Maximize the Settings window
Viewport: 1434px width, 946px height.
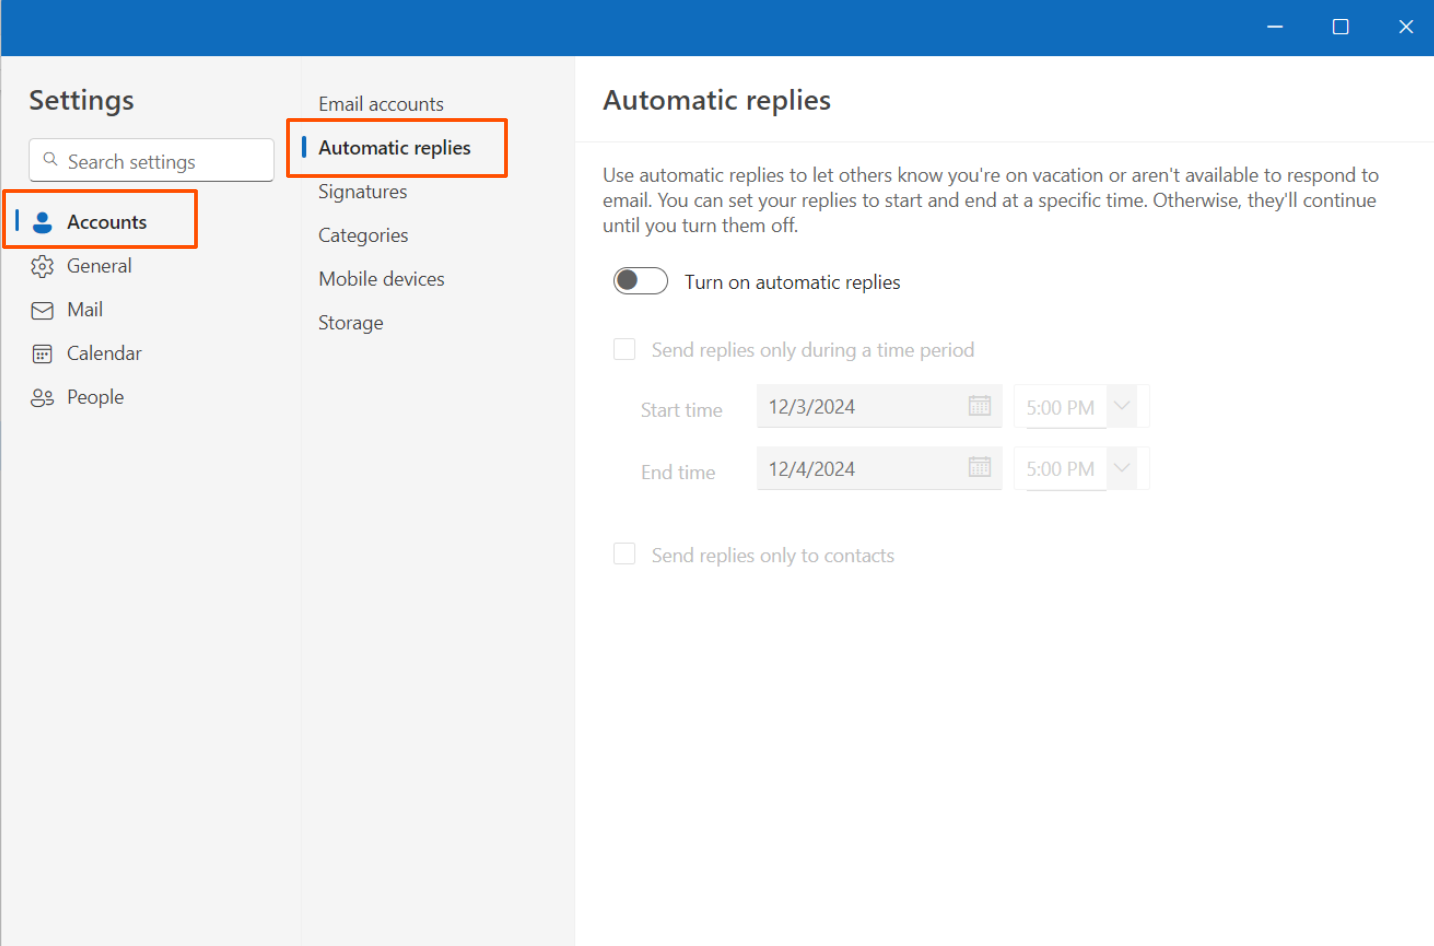tap(1341, 27)
